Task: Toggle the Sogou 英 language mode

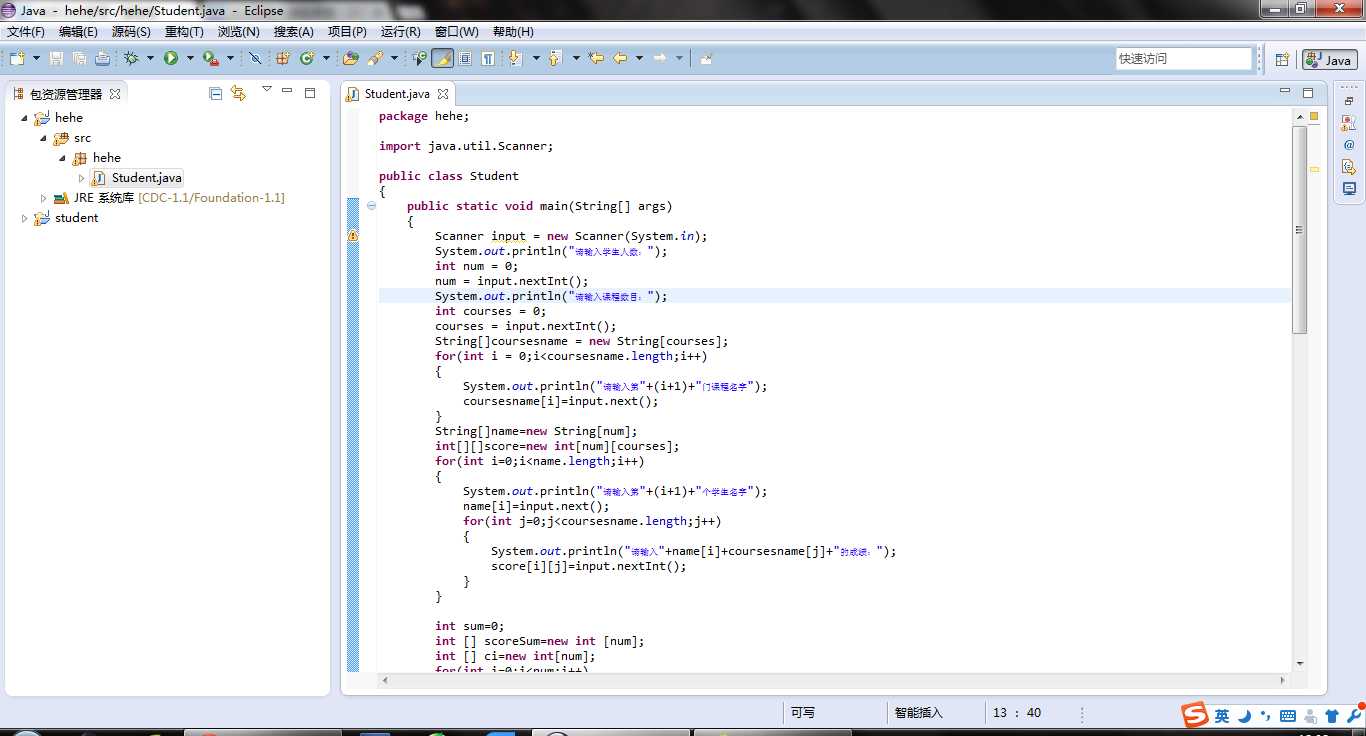Action: pyautogui.click(x=1222, y=716)
